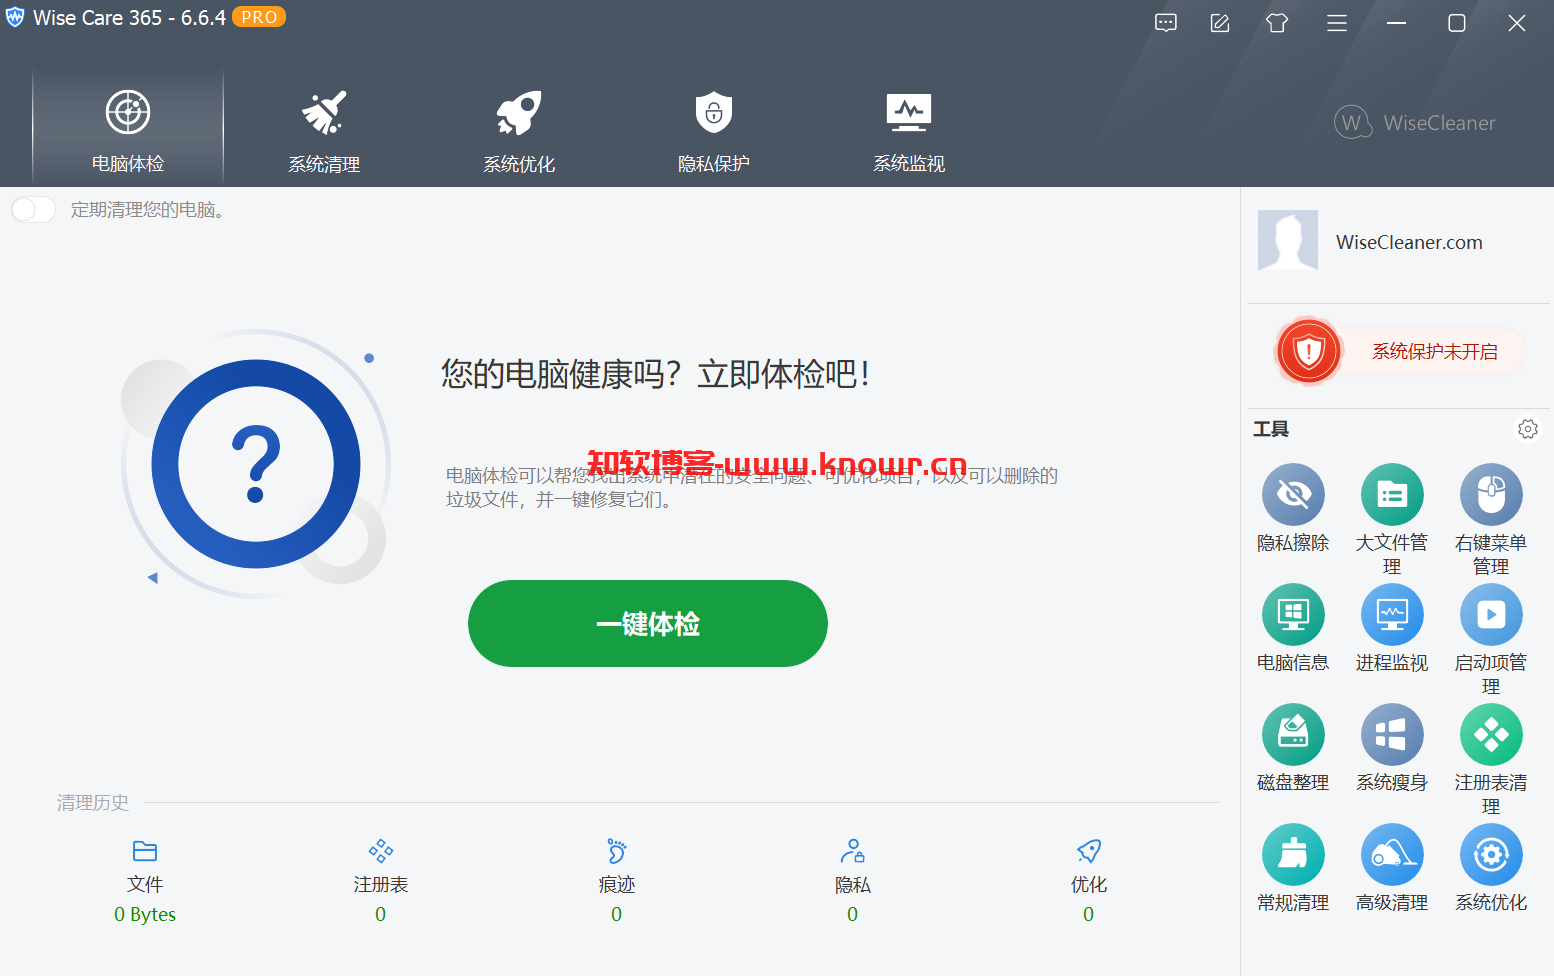Open the 电脑信息 tool
This screenshot has width=1554, height=976.
pos(1293,628)
